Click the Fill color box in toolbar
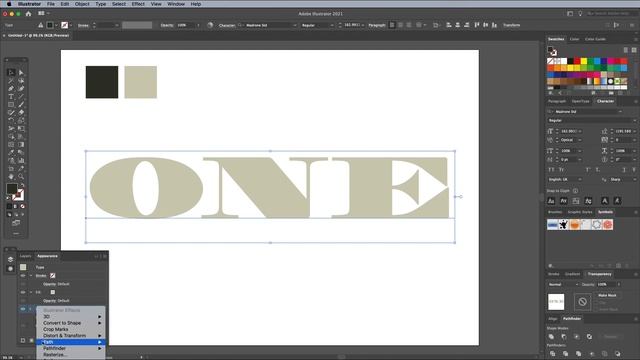This screenshot has height=360, width=640. 11,189
